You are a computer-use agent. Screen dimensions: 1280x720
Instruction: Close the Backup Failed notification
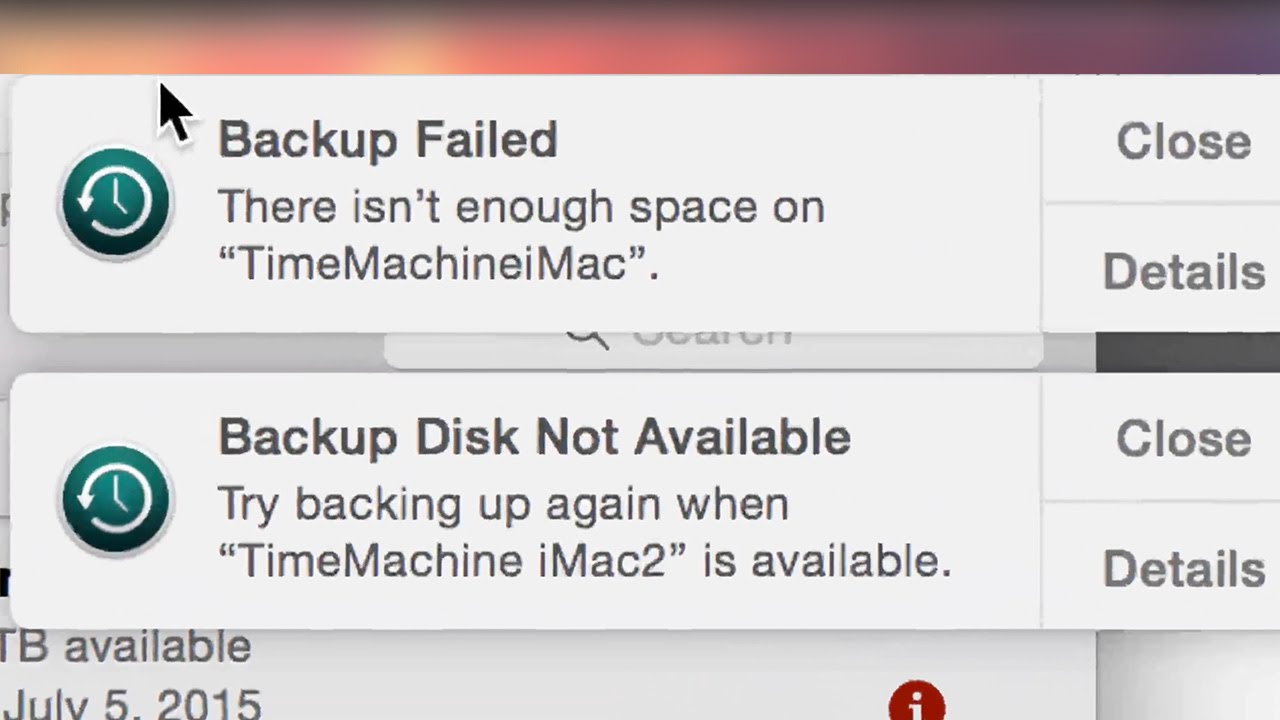coord(1183,141)
